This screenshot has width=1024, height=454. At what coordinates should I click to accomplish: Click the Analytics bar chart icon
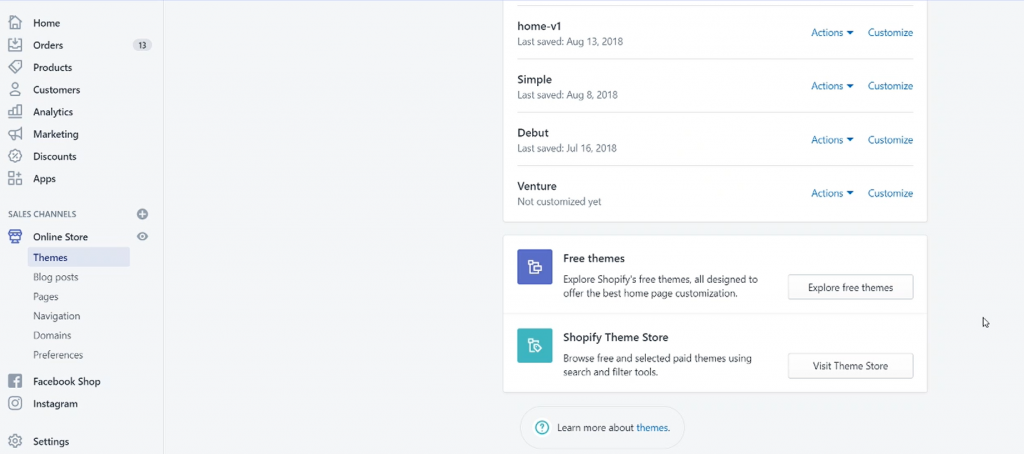[x=15, y=112]
